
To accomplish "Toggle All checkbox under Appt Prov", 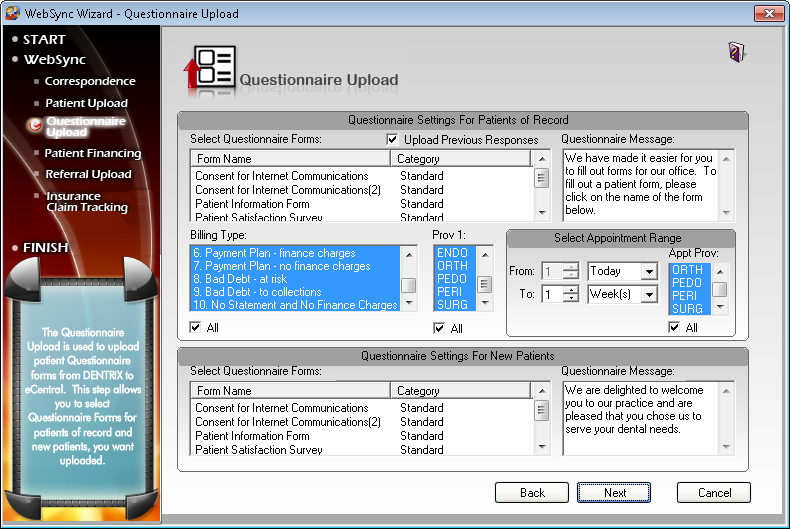I will click(675, 327).
